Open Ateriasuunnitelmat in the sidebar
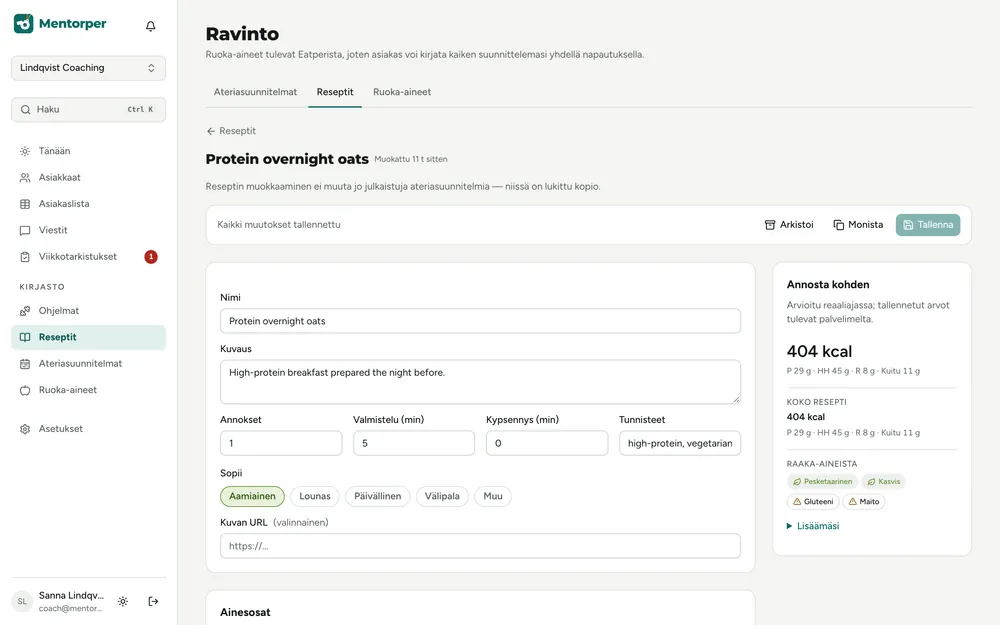 (88, 364)
